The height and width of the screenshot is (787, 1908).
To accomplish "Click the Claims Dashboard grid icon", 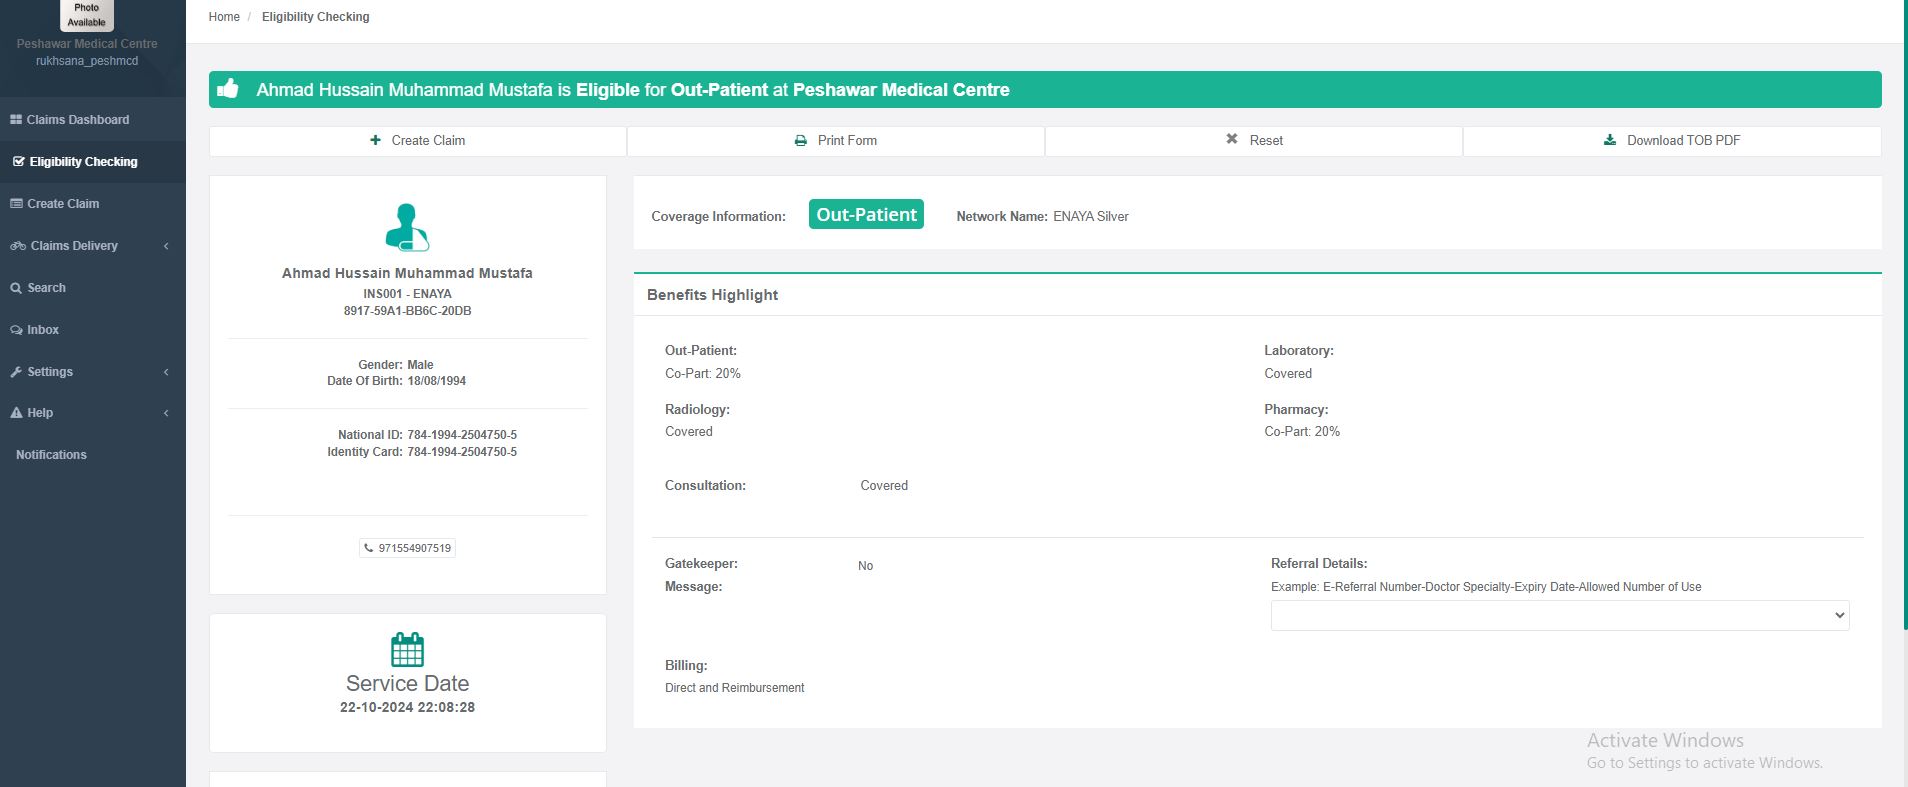I will pyautogui.click(x=16, y=120).
